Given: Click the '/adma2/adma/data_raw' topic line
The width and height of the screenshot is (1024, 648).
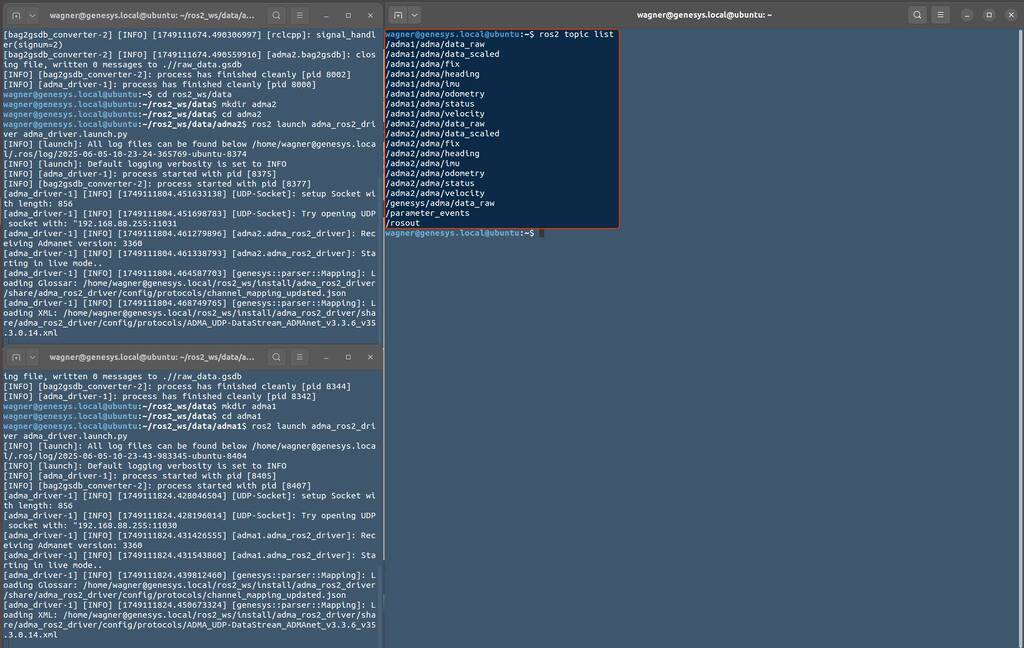Looking at the screenshot, I should coord(436,123).
